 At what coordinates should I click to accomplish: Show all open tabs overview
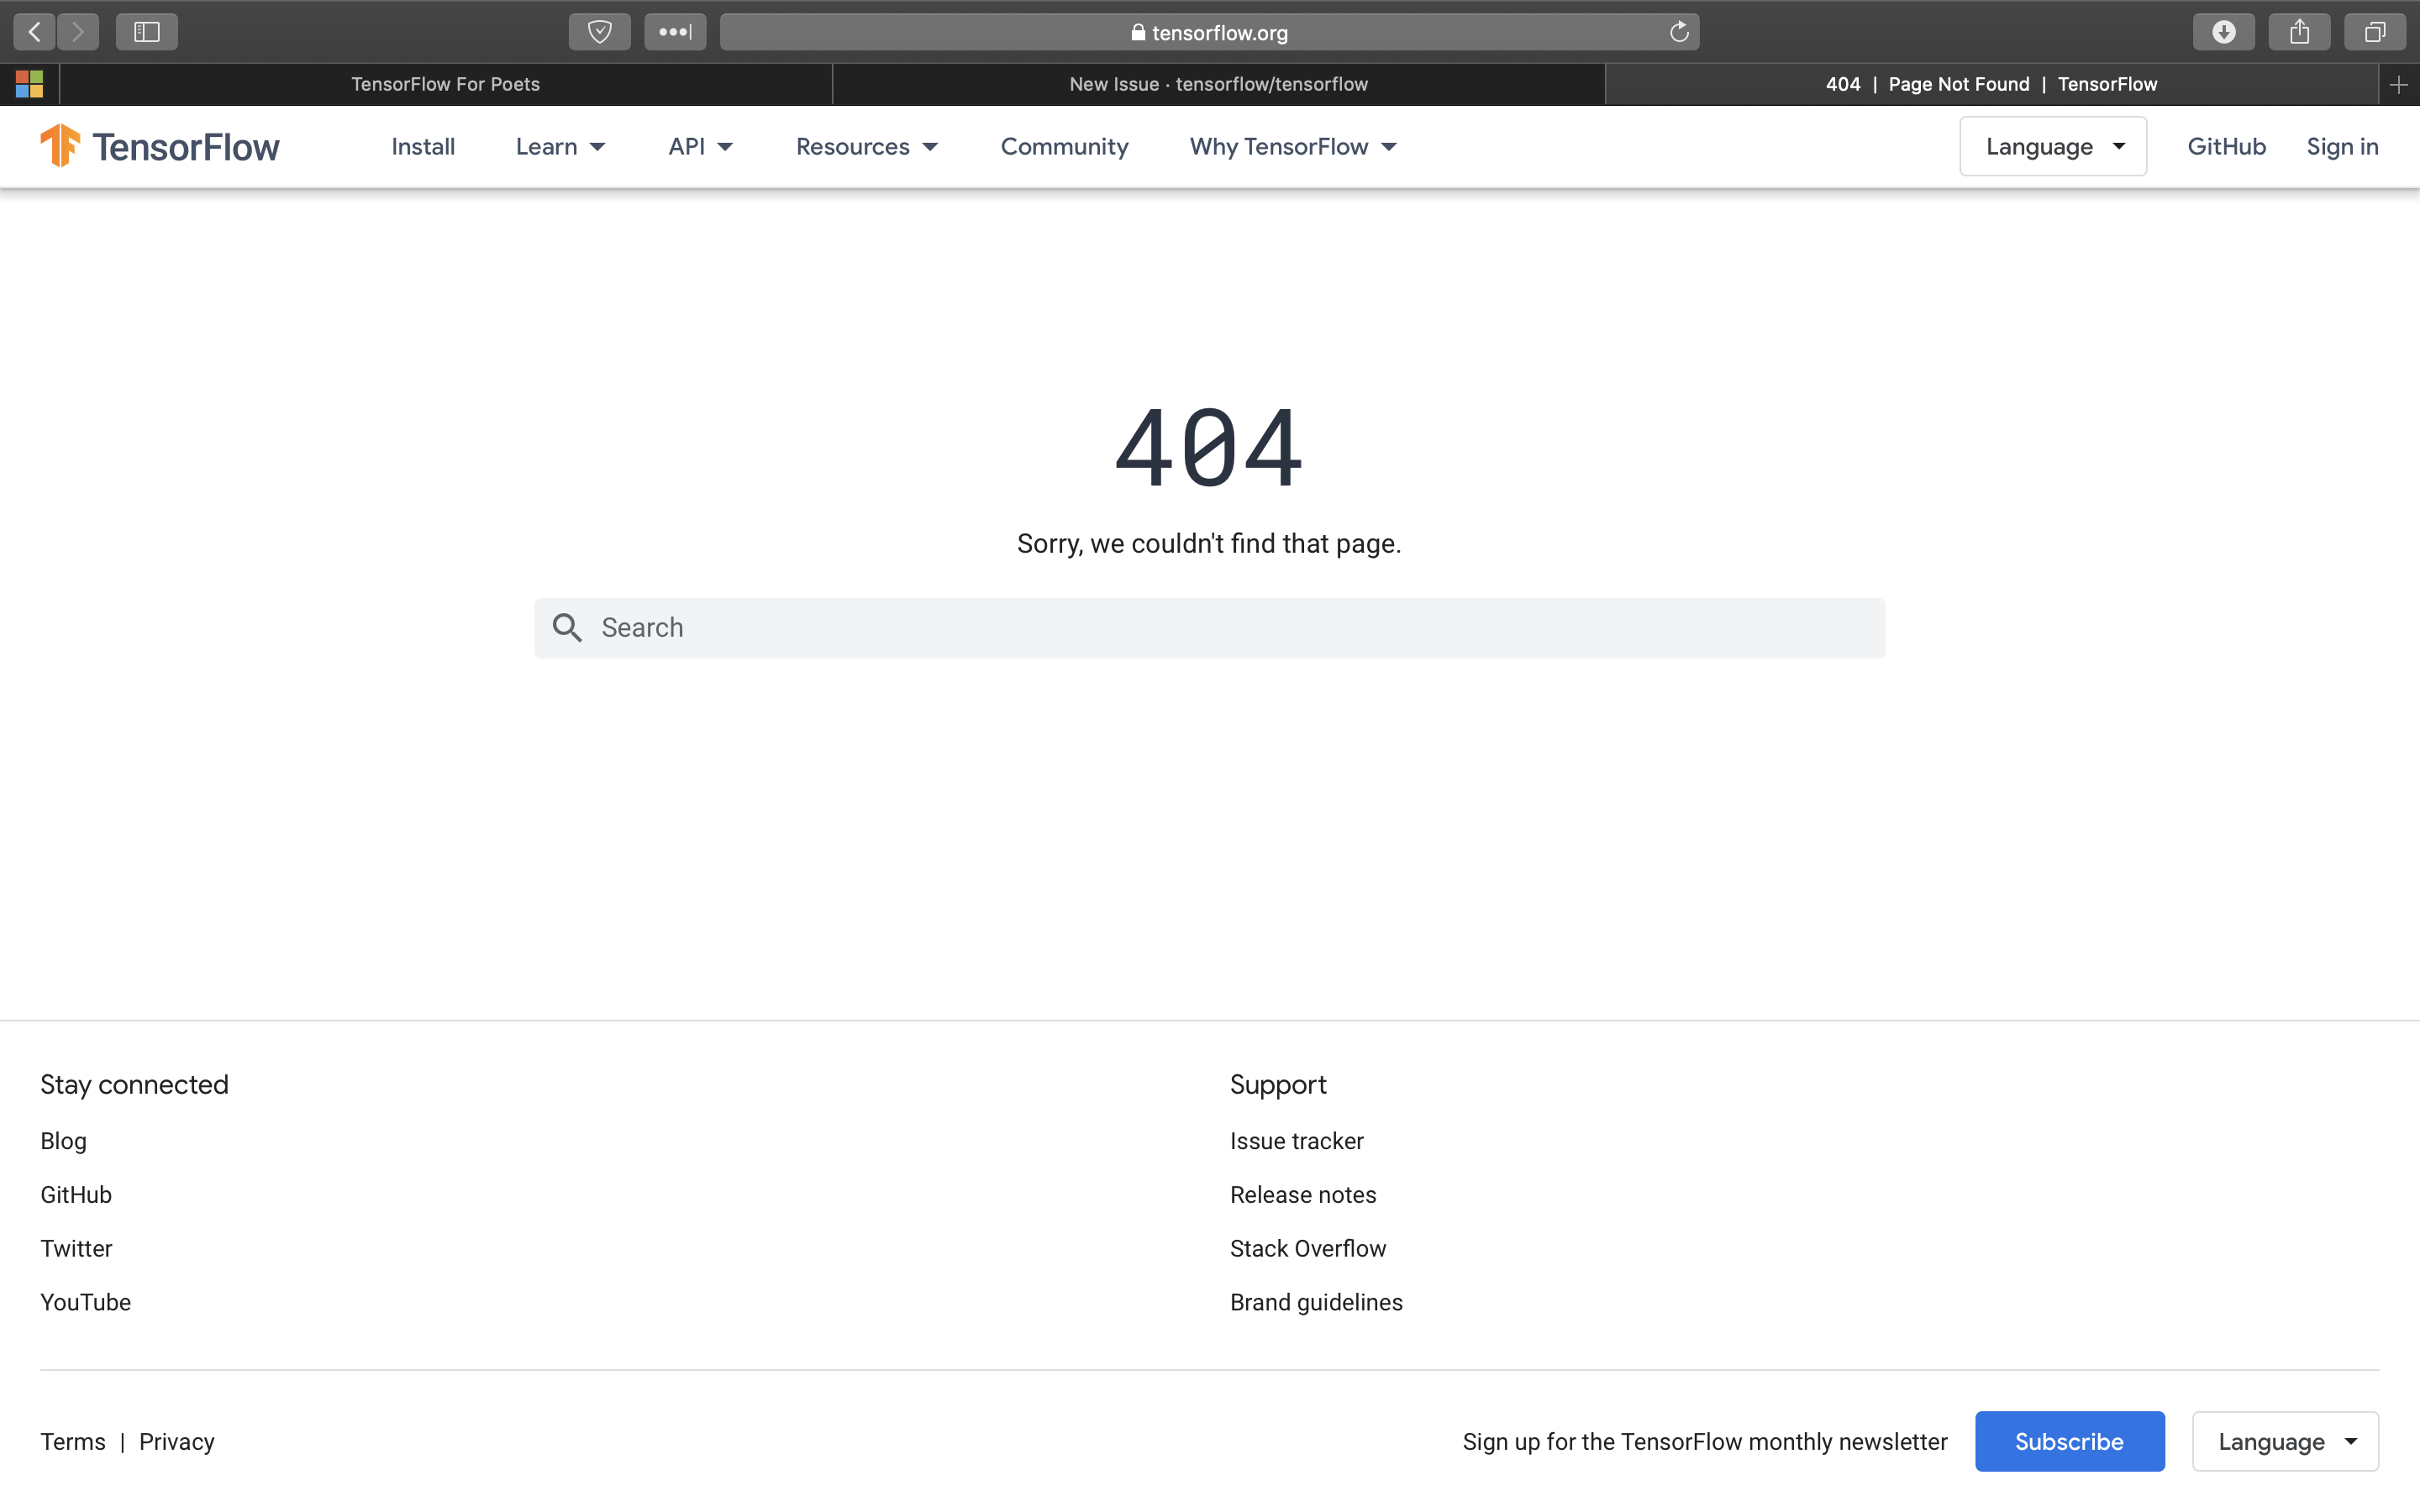point(2373,31)
